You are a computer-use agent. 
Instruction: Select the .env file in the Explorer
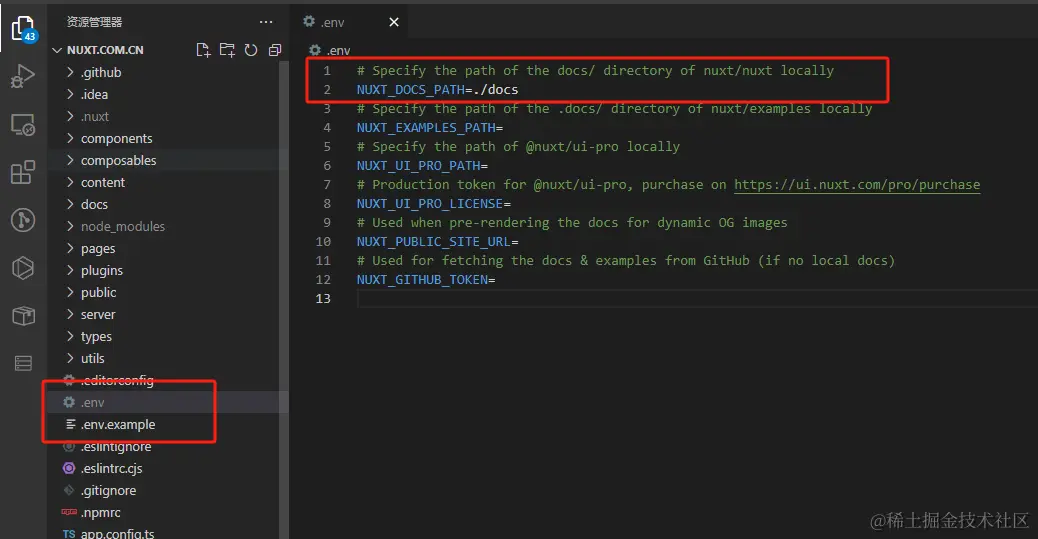tap(168, 402)
